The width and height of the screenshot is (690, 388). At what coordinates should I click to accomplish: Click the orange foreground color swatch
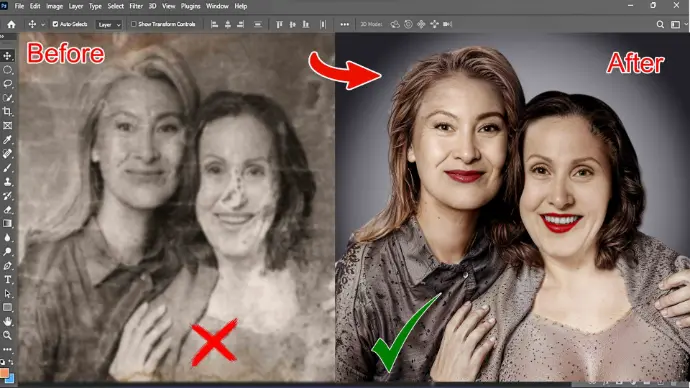[4, 373]
